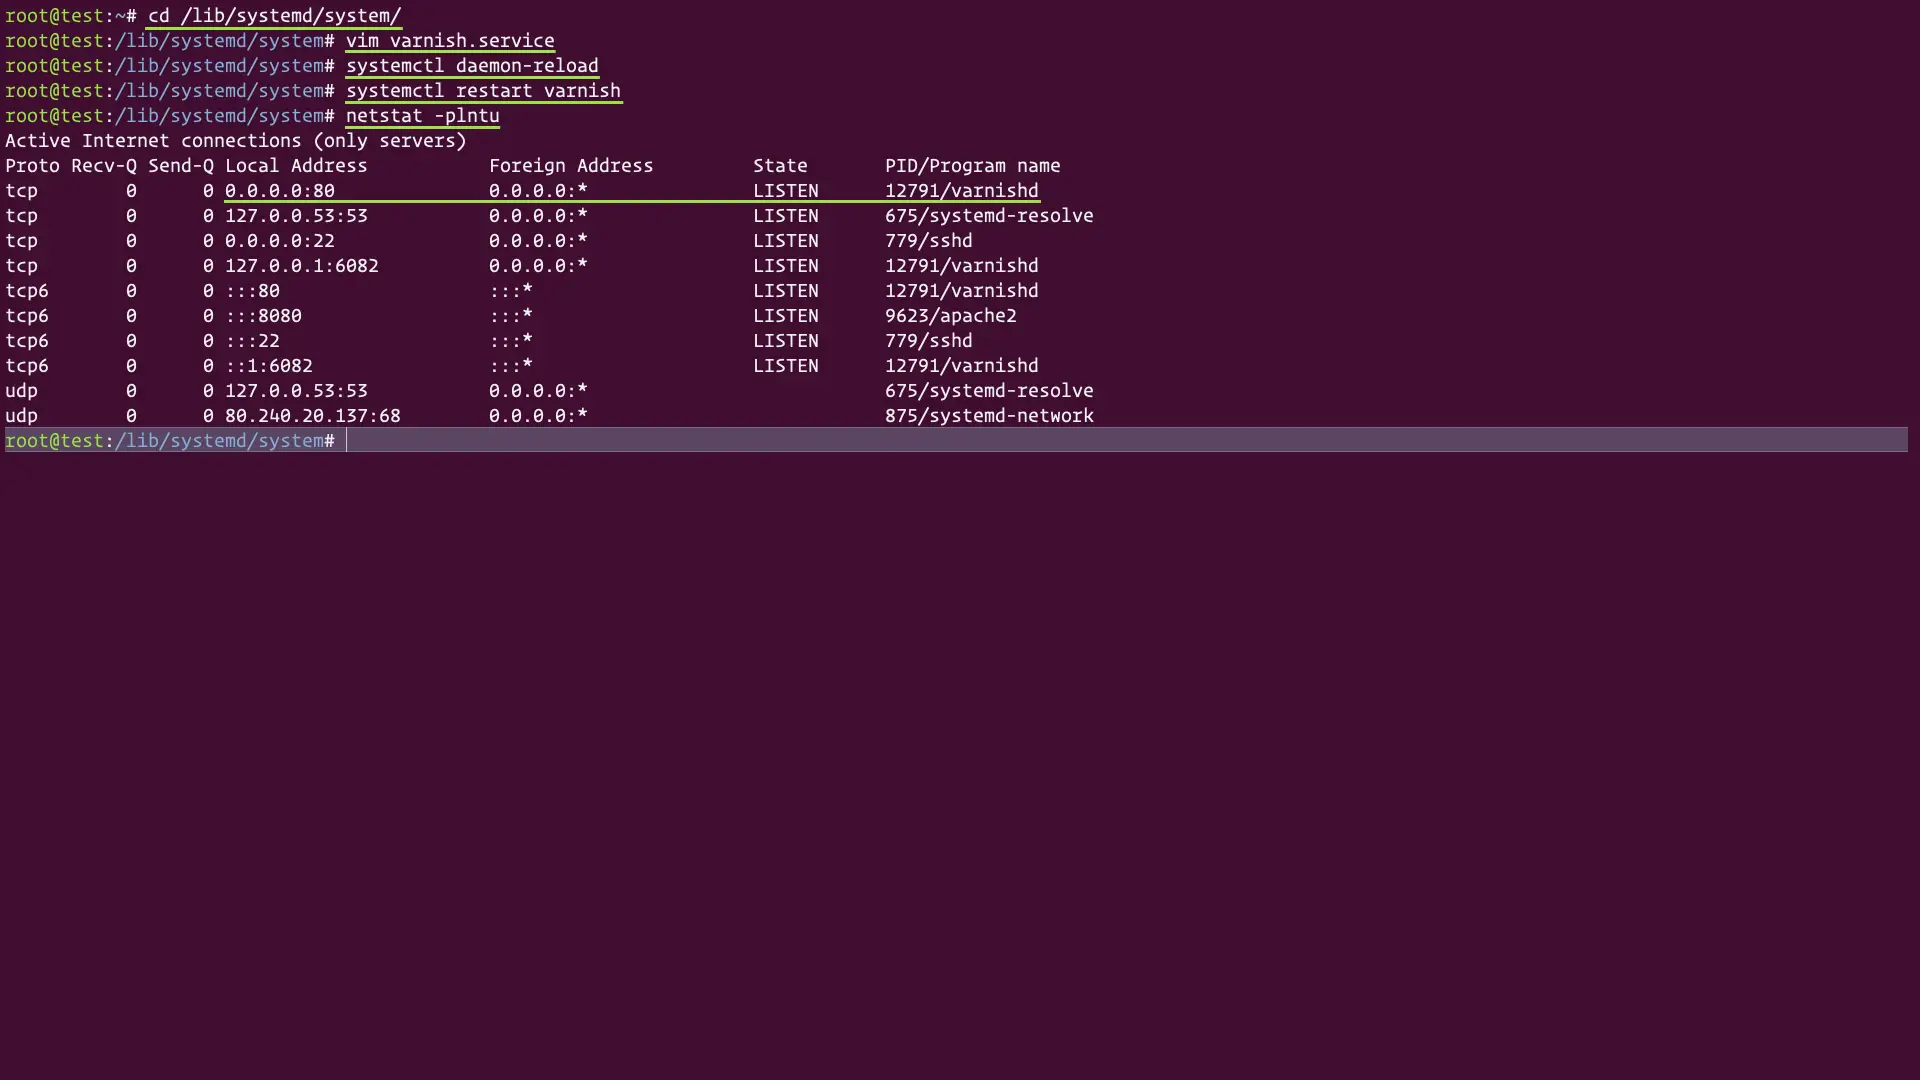Click LISTEN state in the 0.0.0.0:80 row

(x=786, y=191)
